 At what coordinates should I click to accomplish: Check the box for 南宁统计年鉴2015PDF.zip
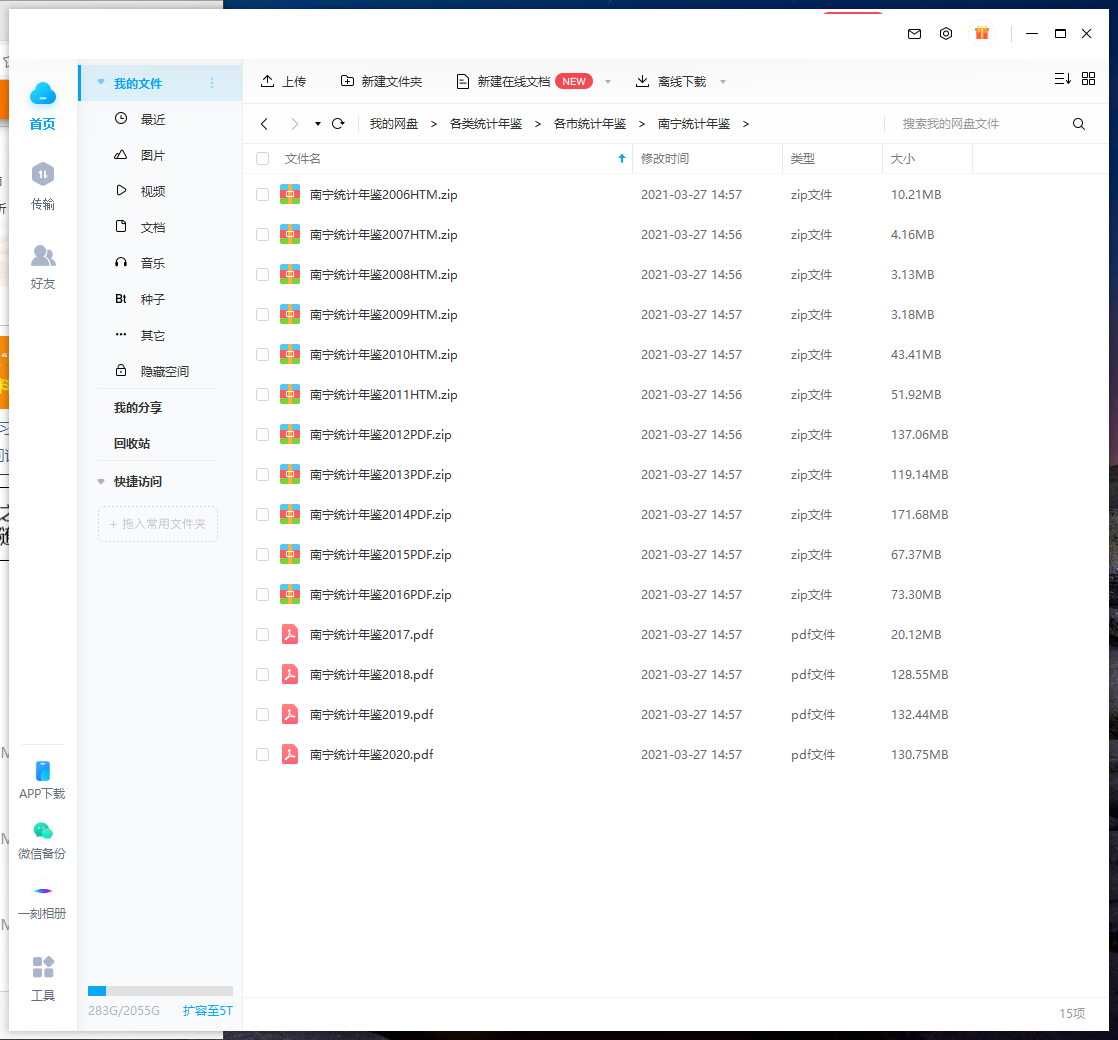pos(262,555)
